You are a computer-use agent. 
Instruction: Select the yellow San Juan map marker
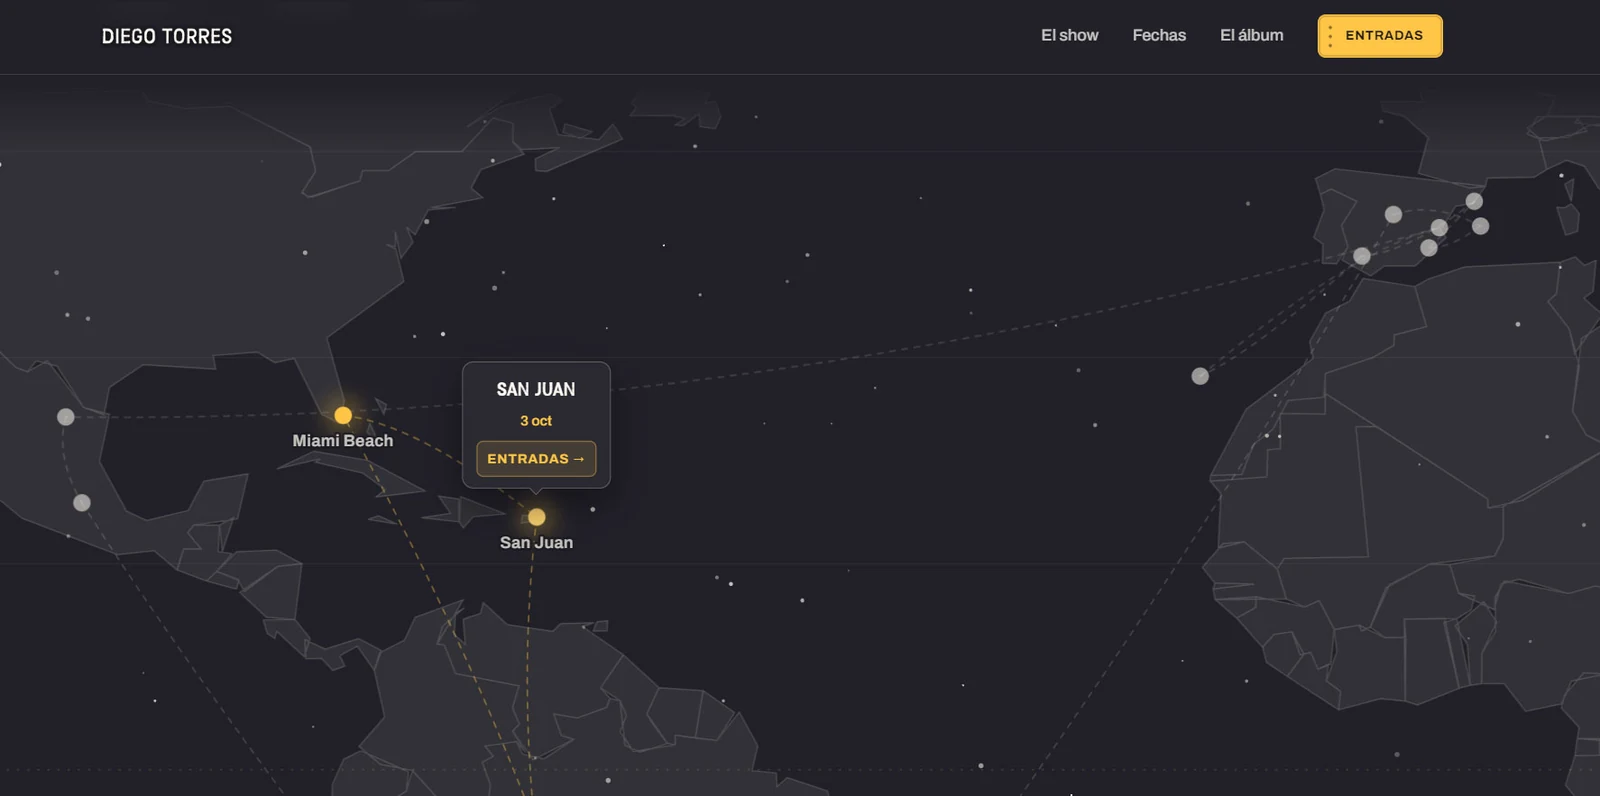tap(537, 517)
